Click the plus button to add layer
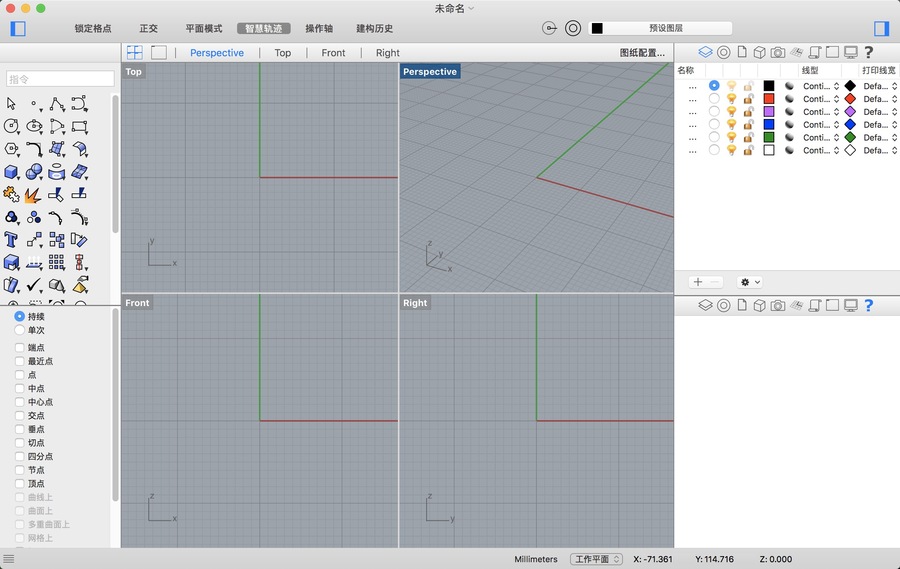The image size is (900, 569). 698,282
